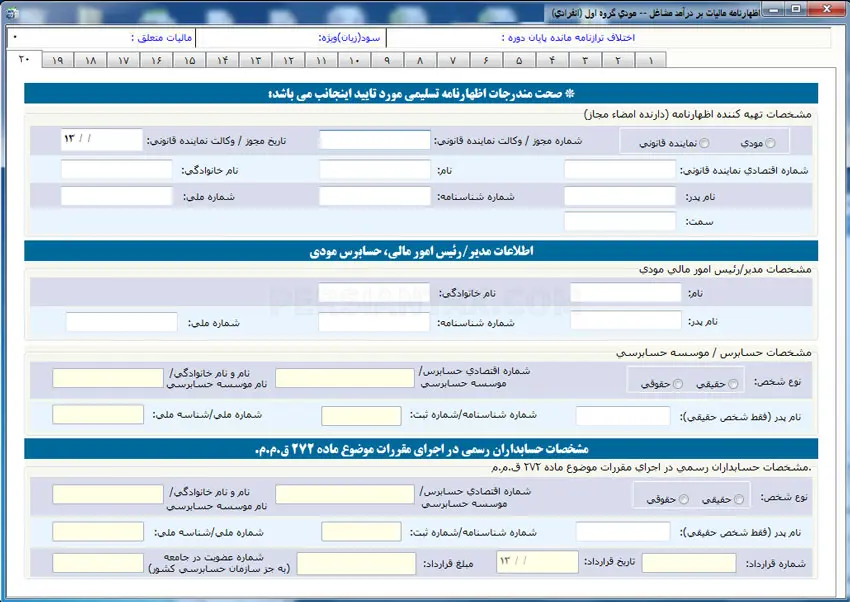
Task: Click the preparer's شماره شناسنامه field
Action: click(x=375, y=196)
